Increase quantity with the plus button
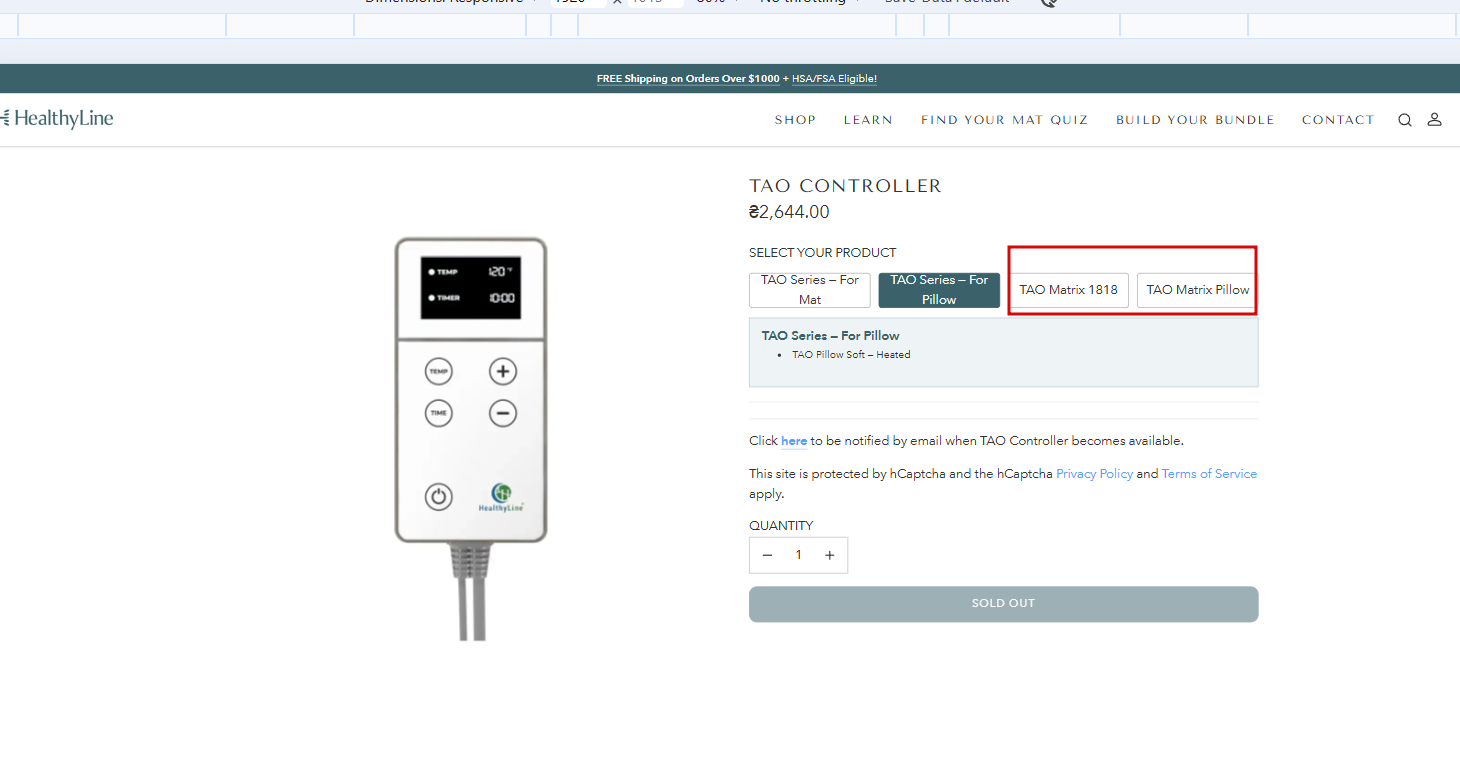 (829, 555)
